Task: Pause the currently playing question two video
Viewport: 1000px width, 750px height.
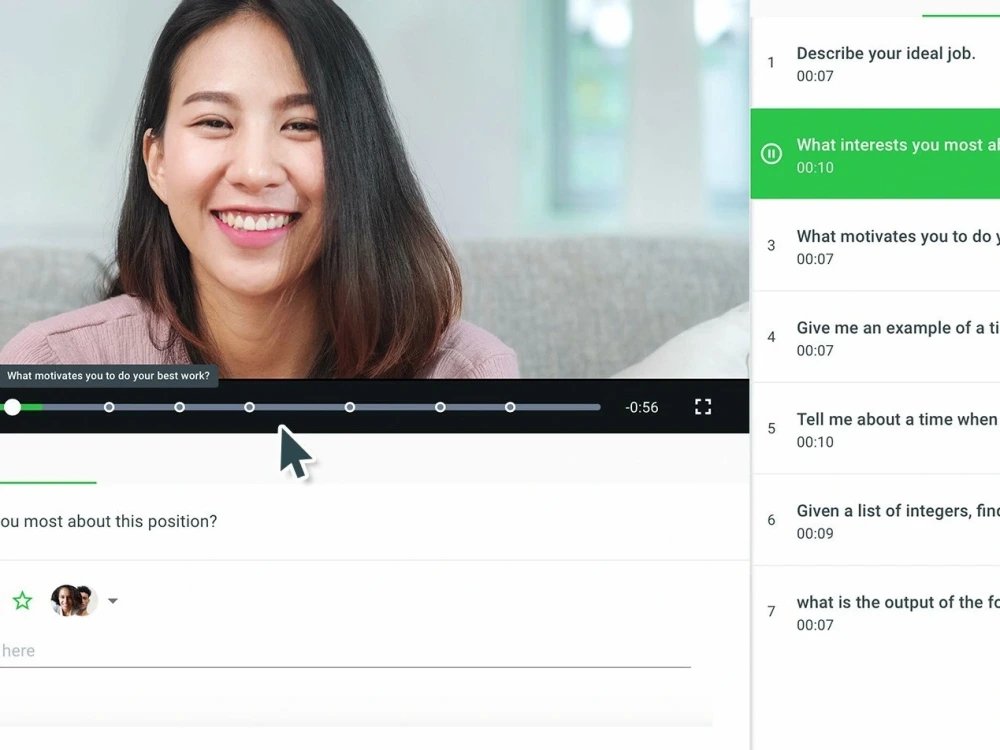Action: tap(771, 154)
